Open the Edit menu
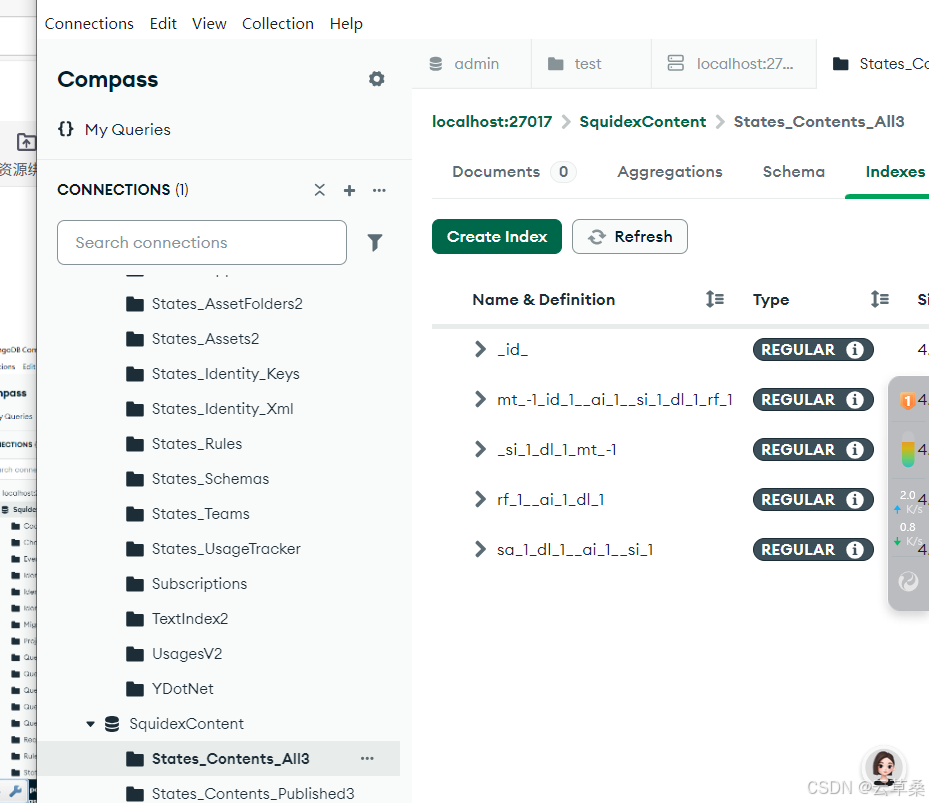929x803 pixels. tap(163, 24)
